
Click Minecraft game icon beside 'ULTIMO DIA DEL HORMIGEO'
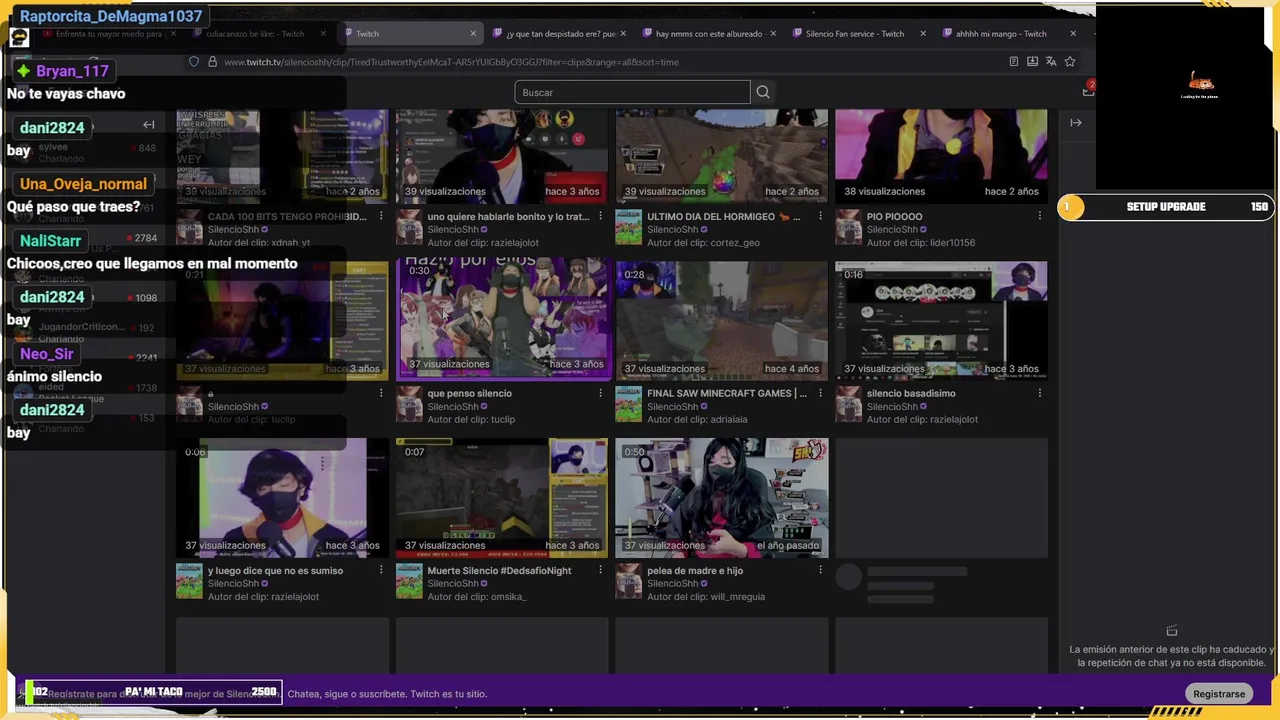[x=628, y=227]
